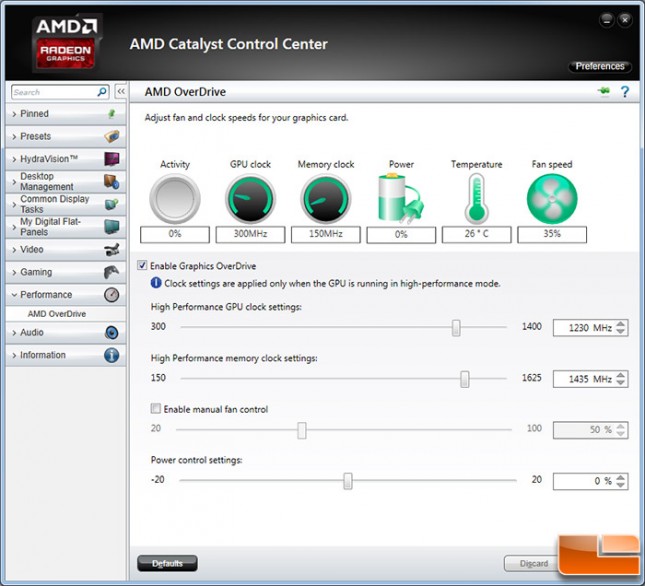Click the Information blue icon
645x586 pixels.
tap(111, 355)
